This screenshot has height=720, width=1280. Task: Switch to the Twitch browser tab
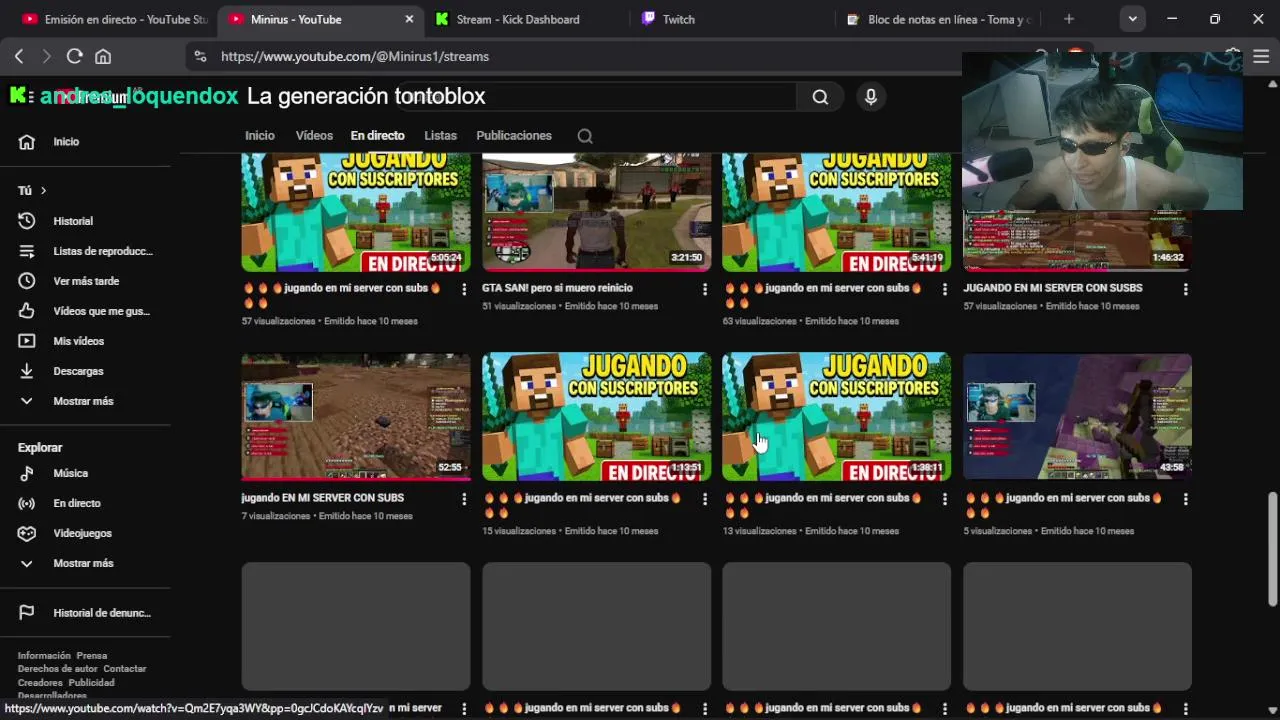pos(678,19)
